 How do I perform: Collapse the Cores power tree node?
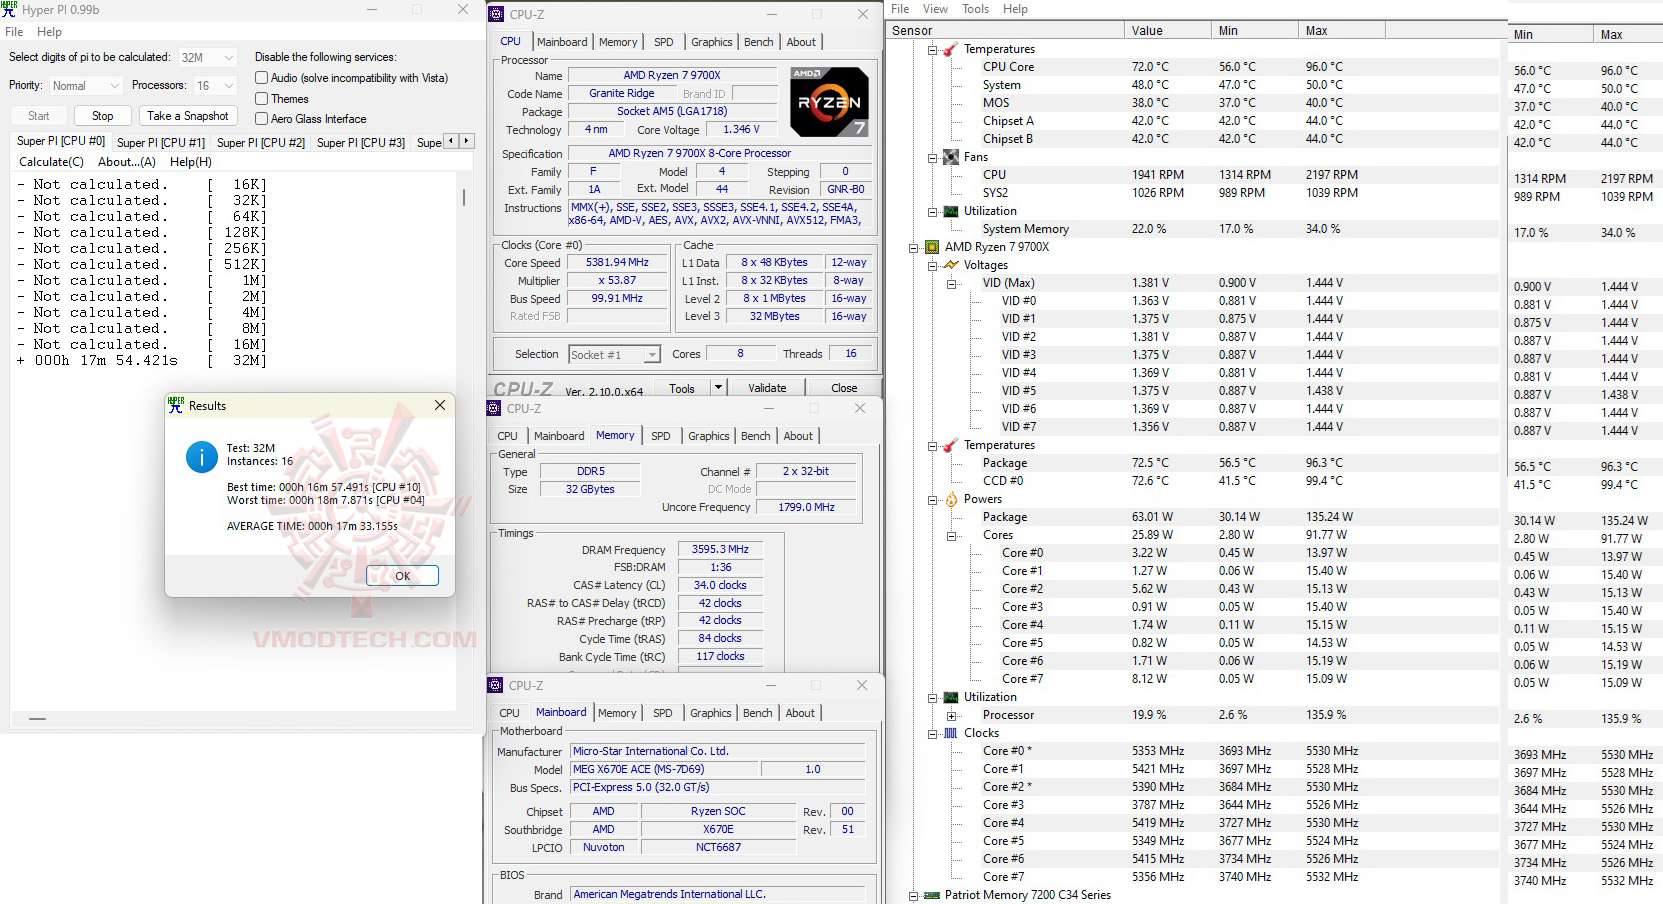tap(951, 535)
